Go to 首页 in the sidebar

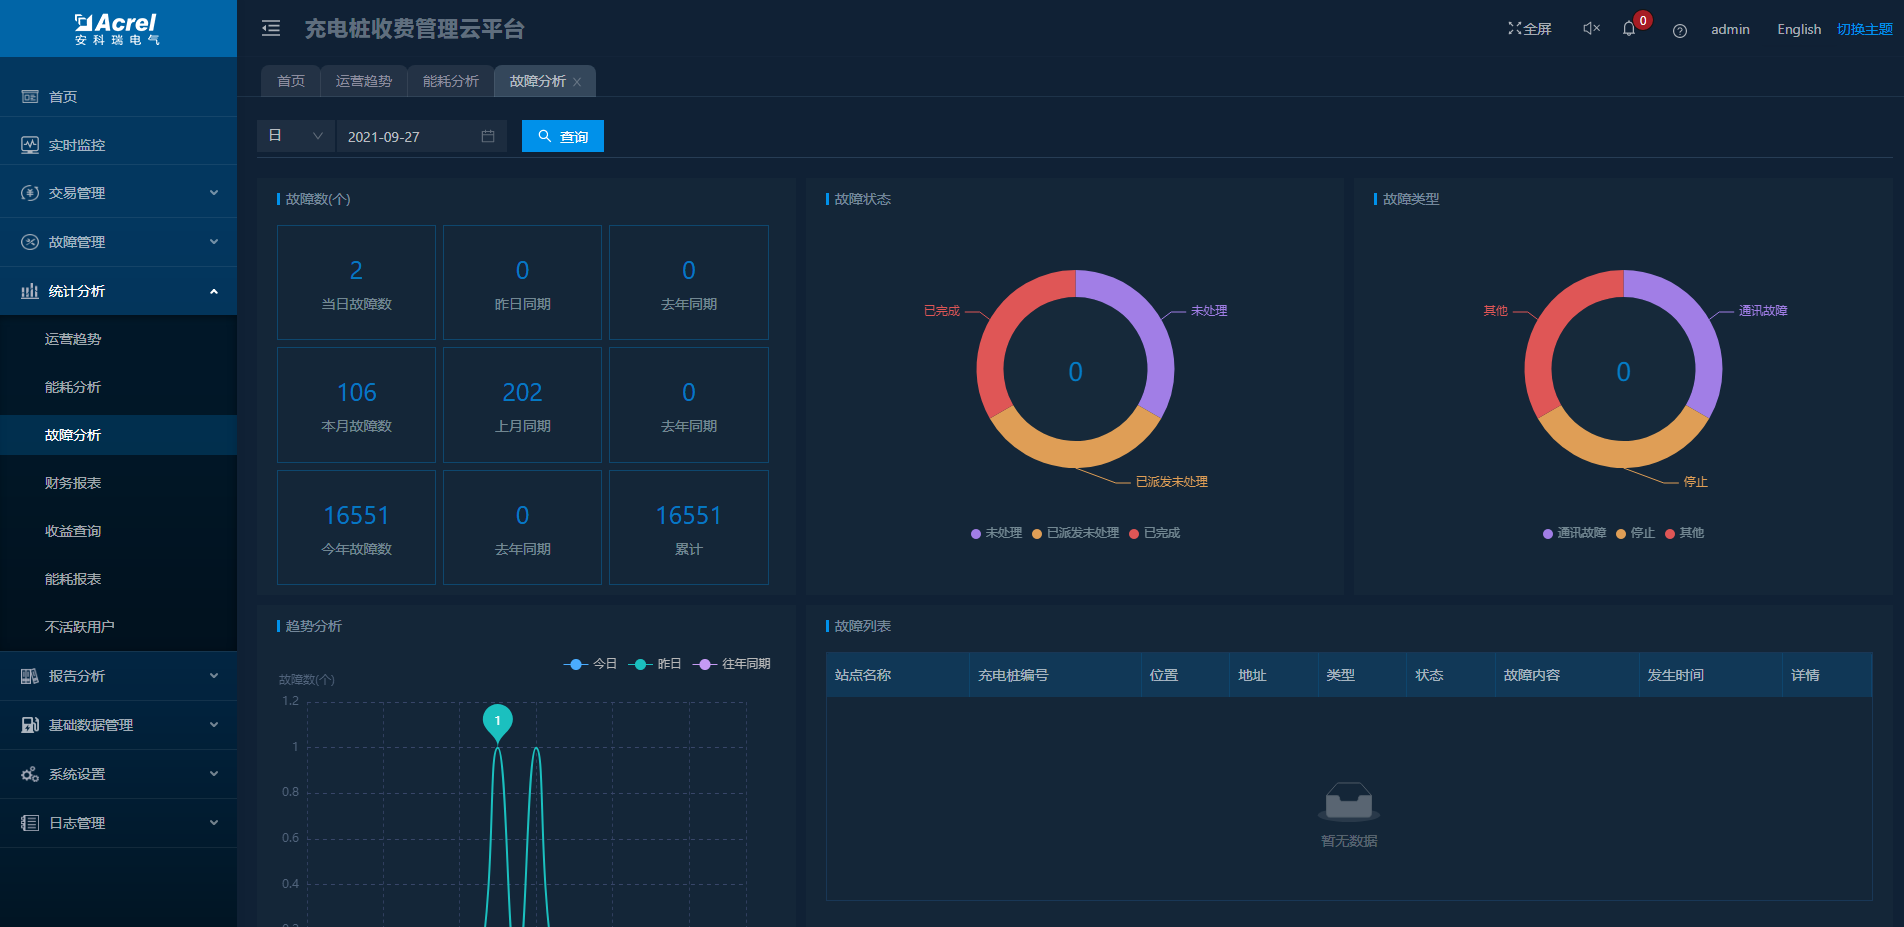(x=63, y=97)
